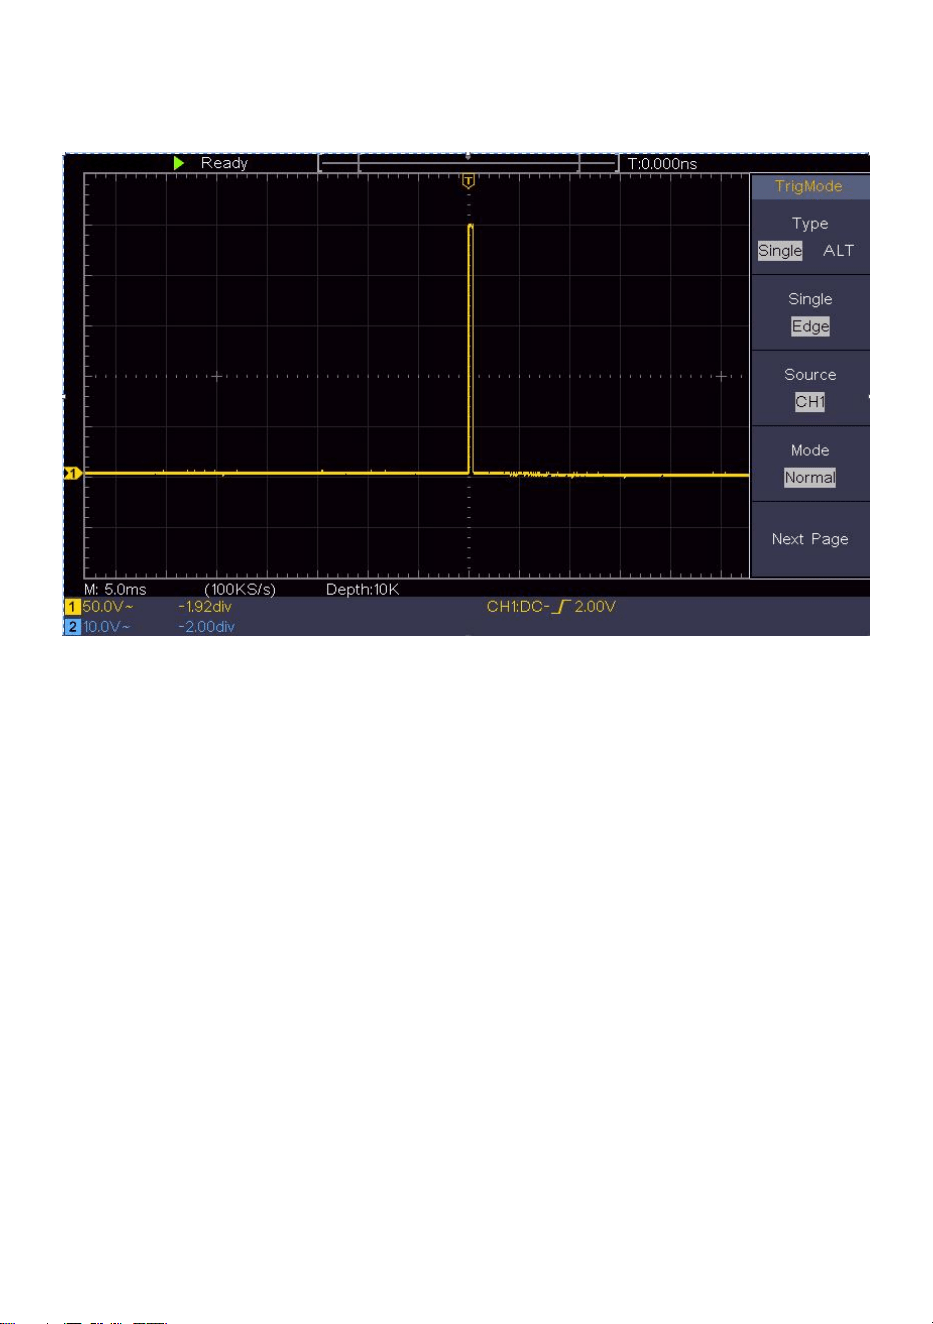Select Single trigger type option

click(780, 251)
